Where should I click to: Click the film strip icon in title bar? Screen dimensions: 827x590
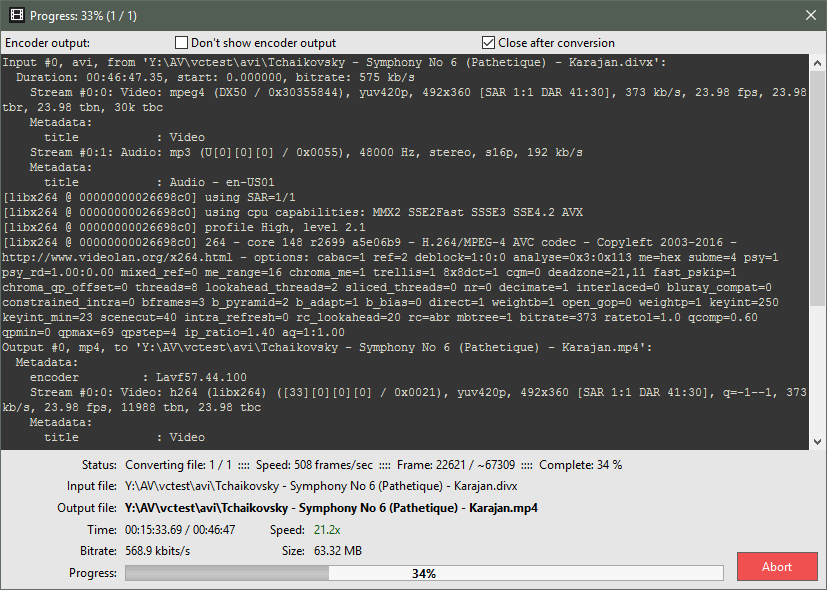point(17,15)
